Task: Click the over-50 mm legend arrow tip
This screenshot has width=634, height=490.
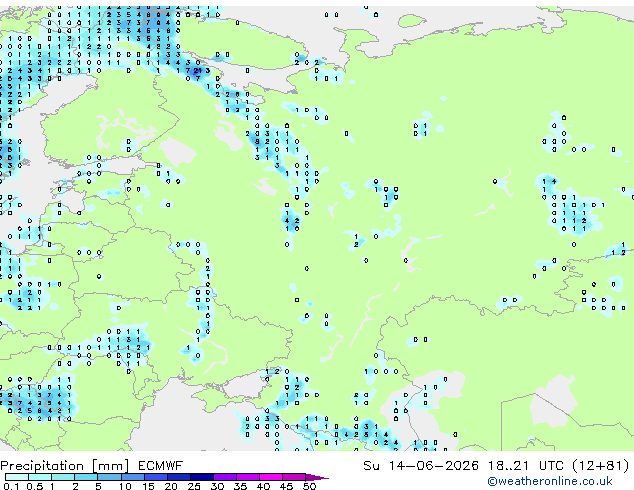Action: (x=317, y=477)
